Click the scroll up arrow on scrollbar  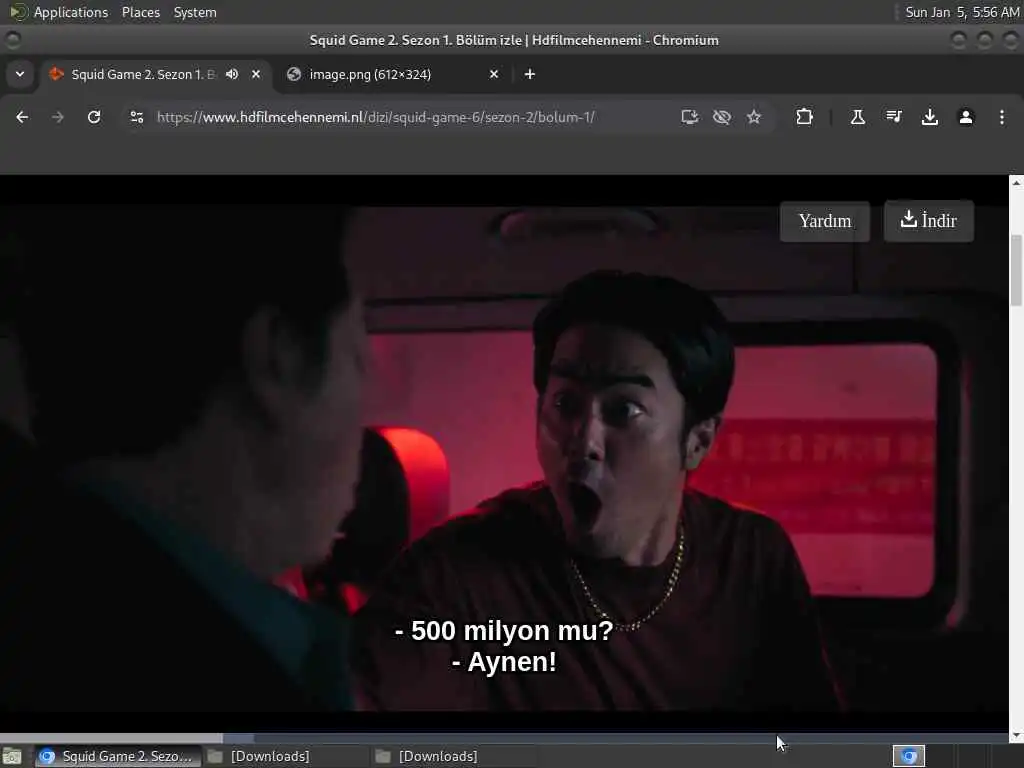coord(1016,183)
